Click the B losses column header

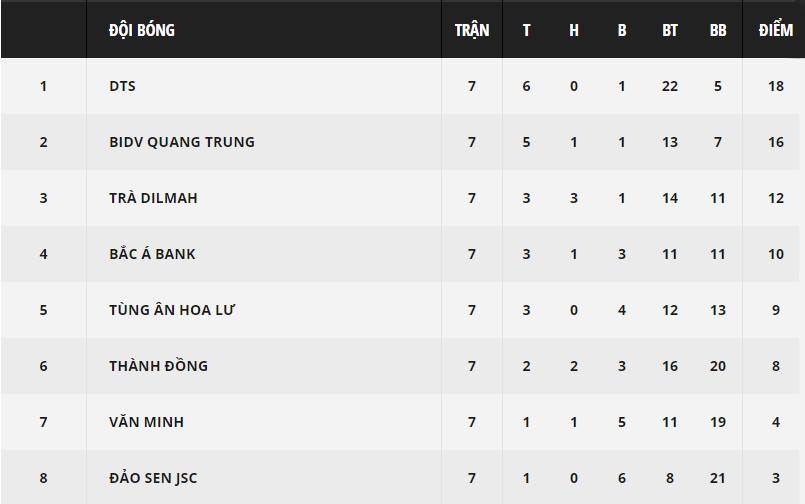(622, 30)
